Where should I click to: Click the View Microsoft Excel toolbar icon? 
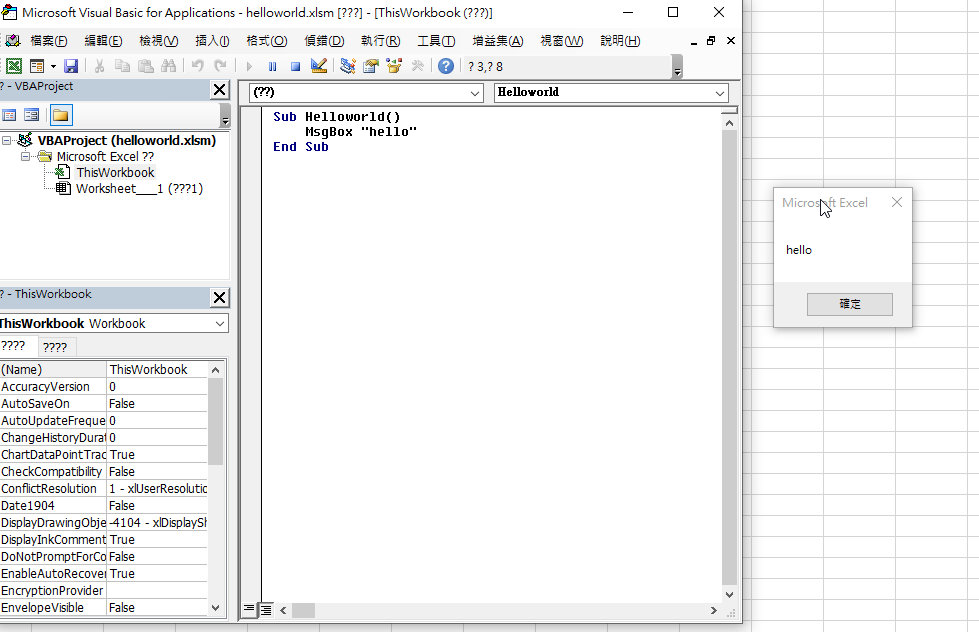coord(14,66)
